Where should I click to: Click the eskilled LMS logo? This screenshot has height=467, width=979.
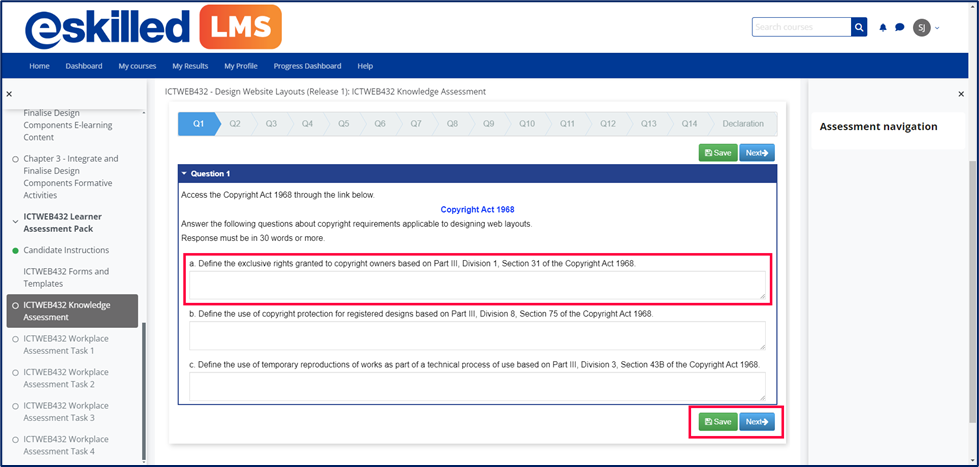pos(153,27)
